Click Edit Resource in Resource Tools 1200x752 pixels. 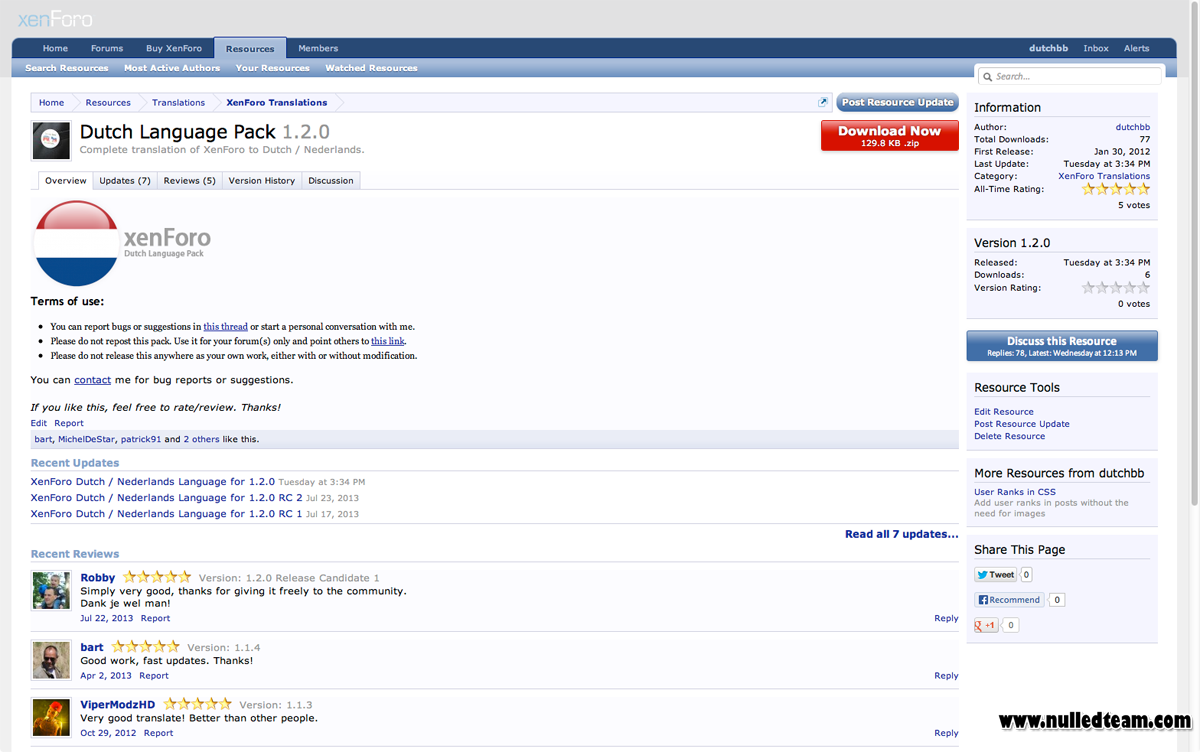[1004, 412]
